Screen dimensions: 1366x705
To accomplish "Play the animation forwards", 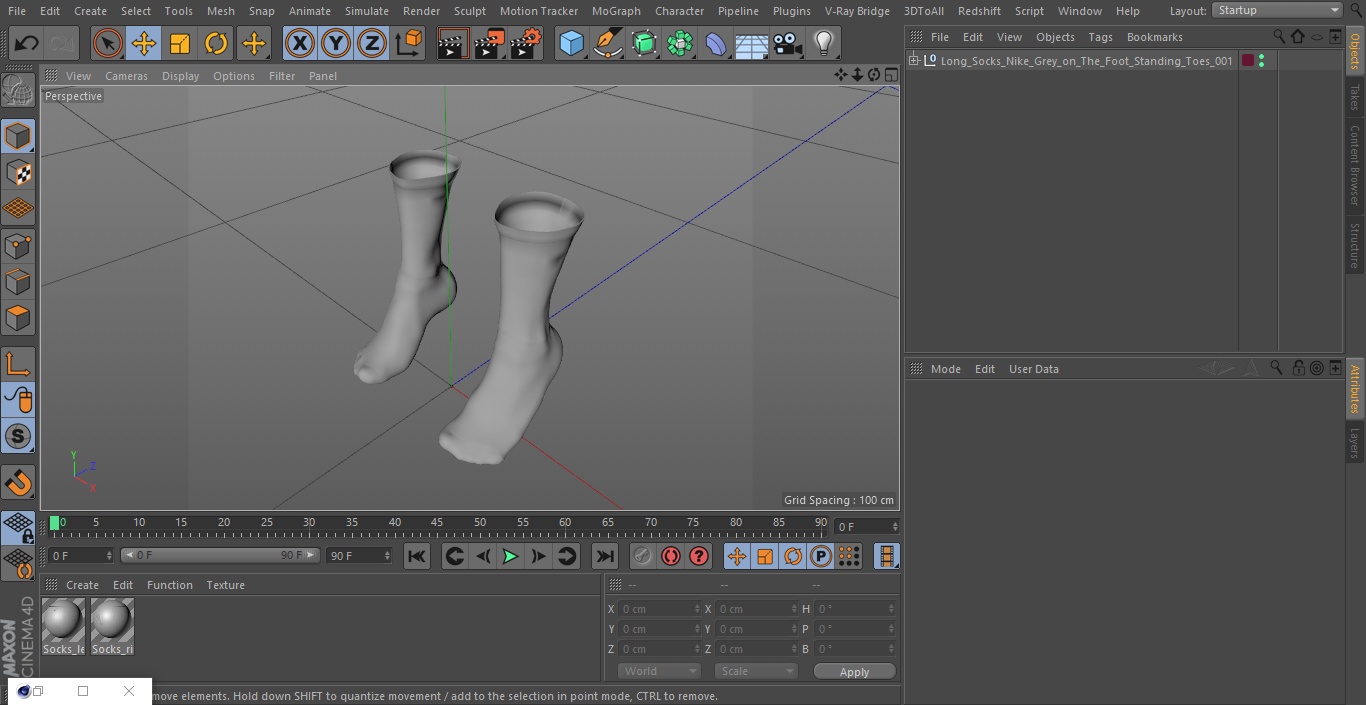I will coord(510,556).
